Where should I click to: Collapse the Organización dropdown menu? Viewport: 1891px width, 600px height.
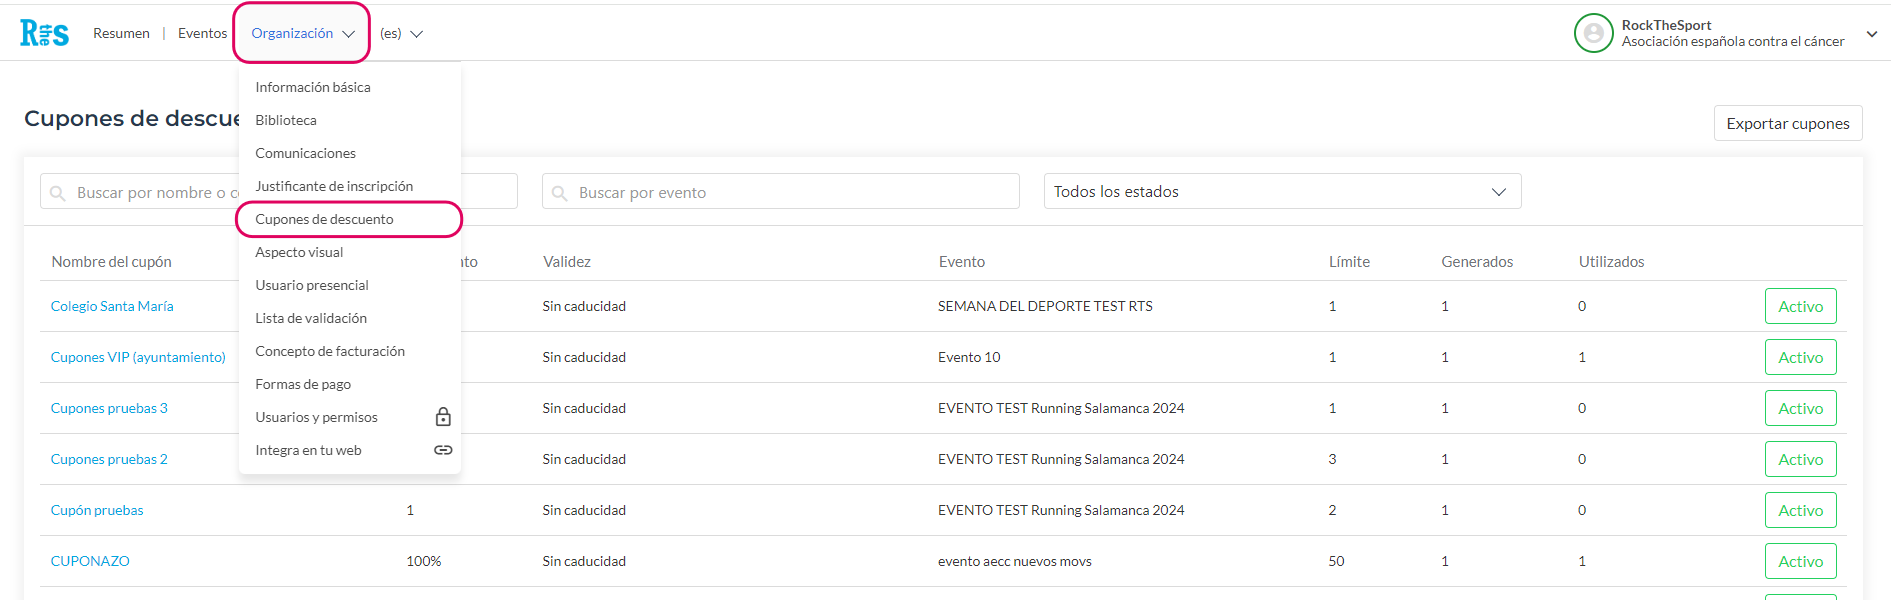click(302, 33)
